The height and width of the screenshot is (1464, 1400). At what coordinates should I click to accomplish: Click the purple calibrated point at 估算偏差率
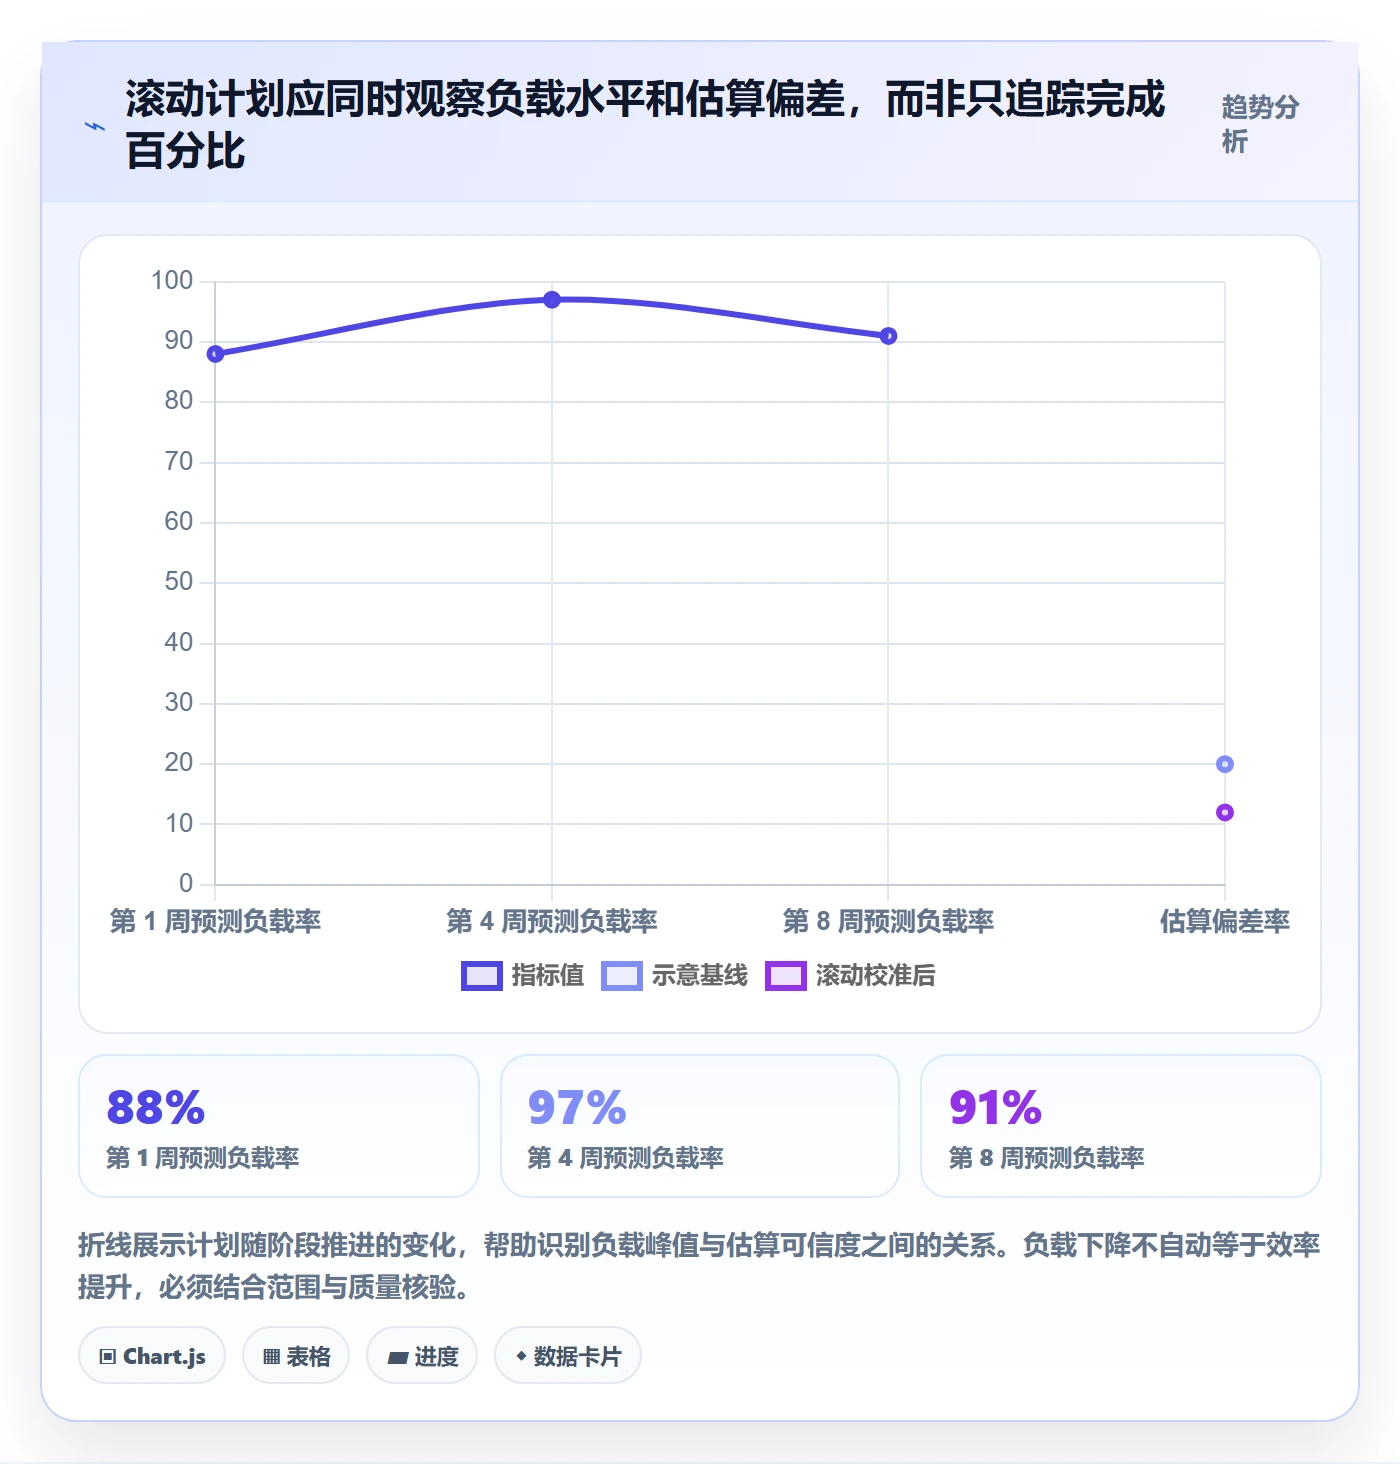[1225, 812]
